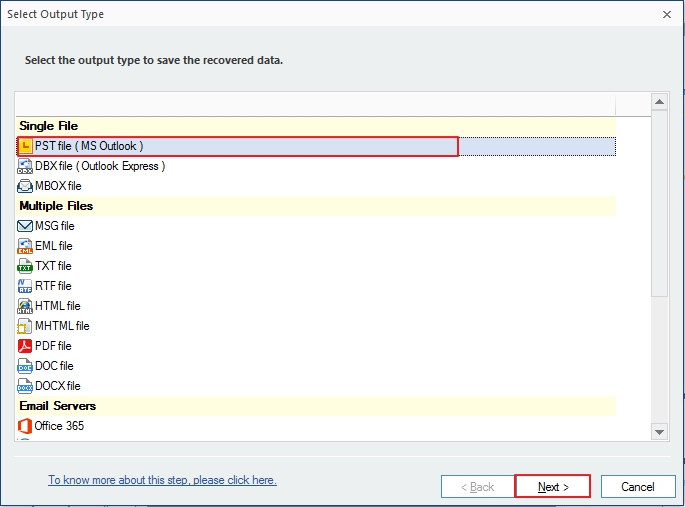Click the Single File group header
Viewport: 685px width, 507px height.
click(x=316, y=126)
